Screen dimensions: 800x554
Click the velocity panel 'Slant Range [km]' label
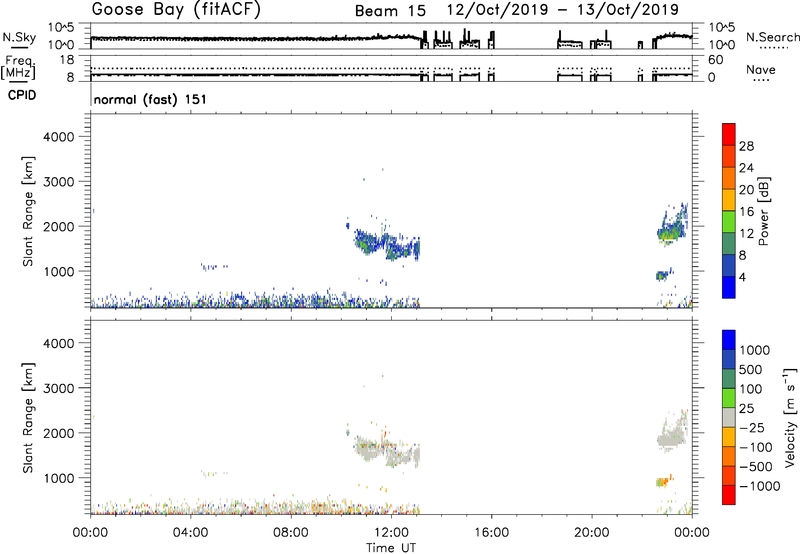tap(28, 418)
